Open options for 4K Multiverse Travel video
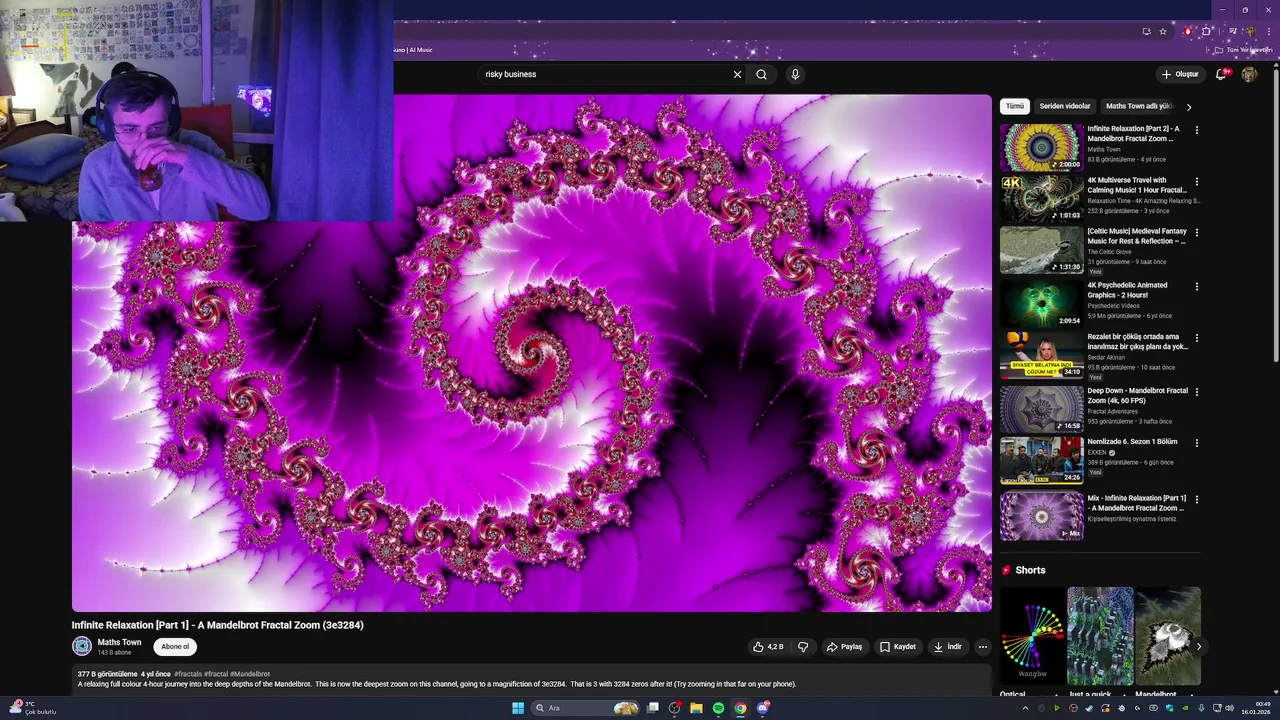 coord(1197,181)
